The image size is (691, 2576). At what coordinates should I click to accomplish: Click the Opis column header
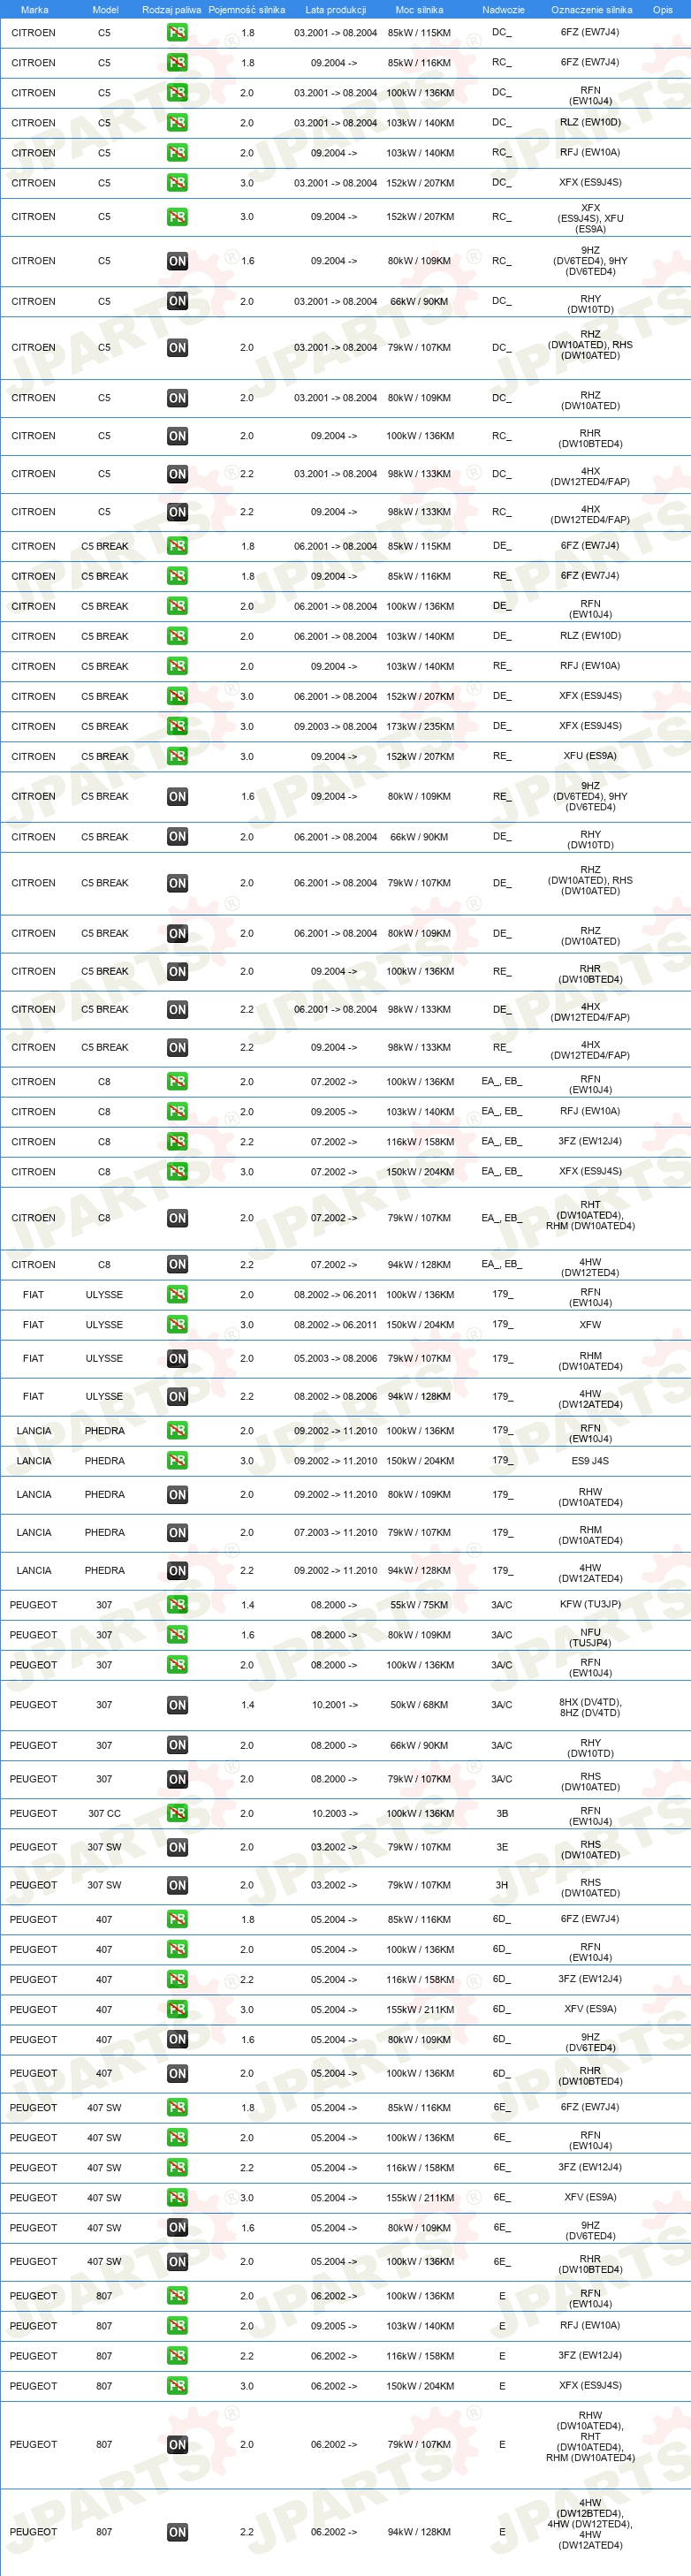tap(662, 10)
